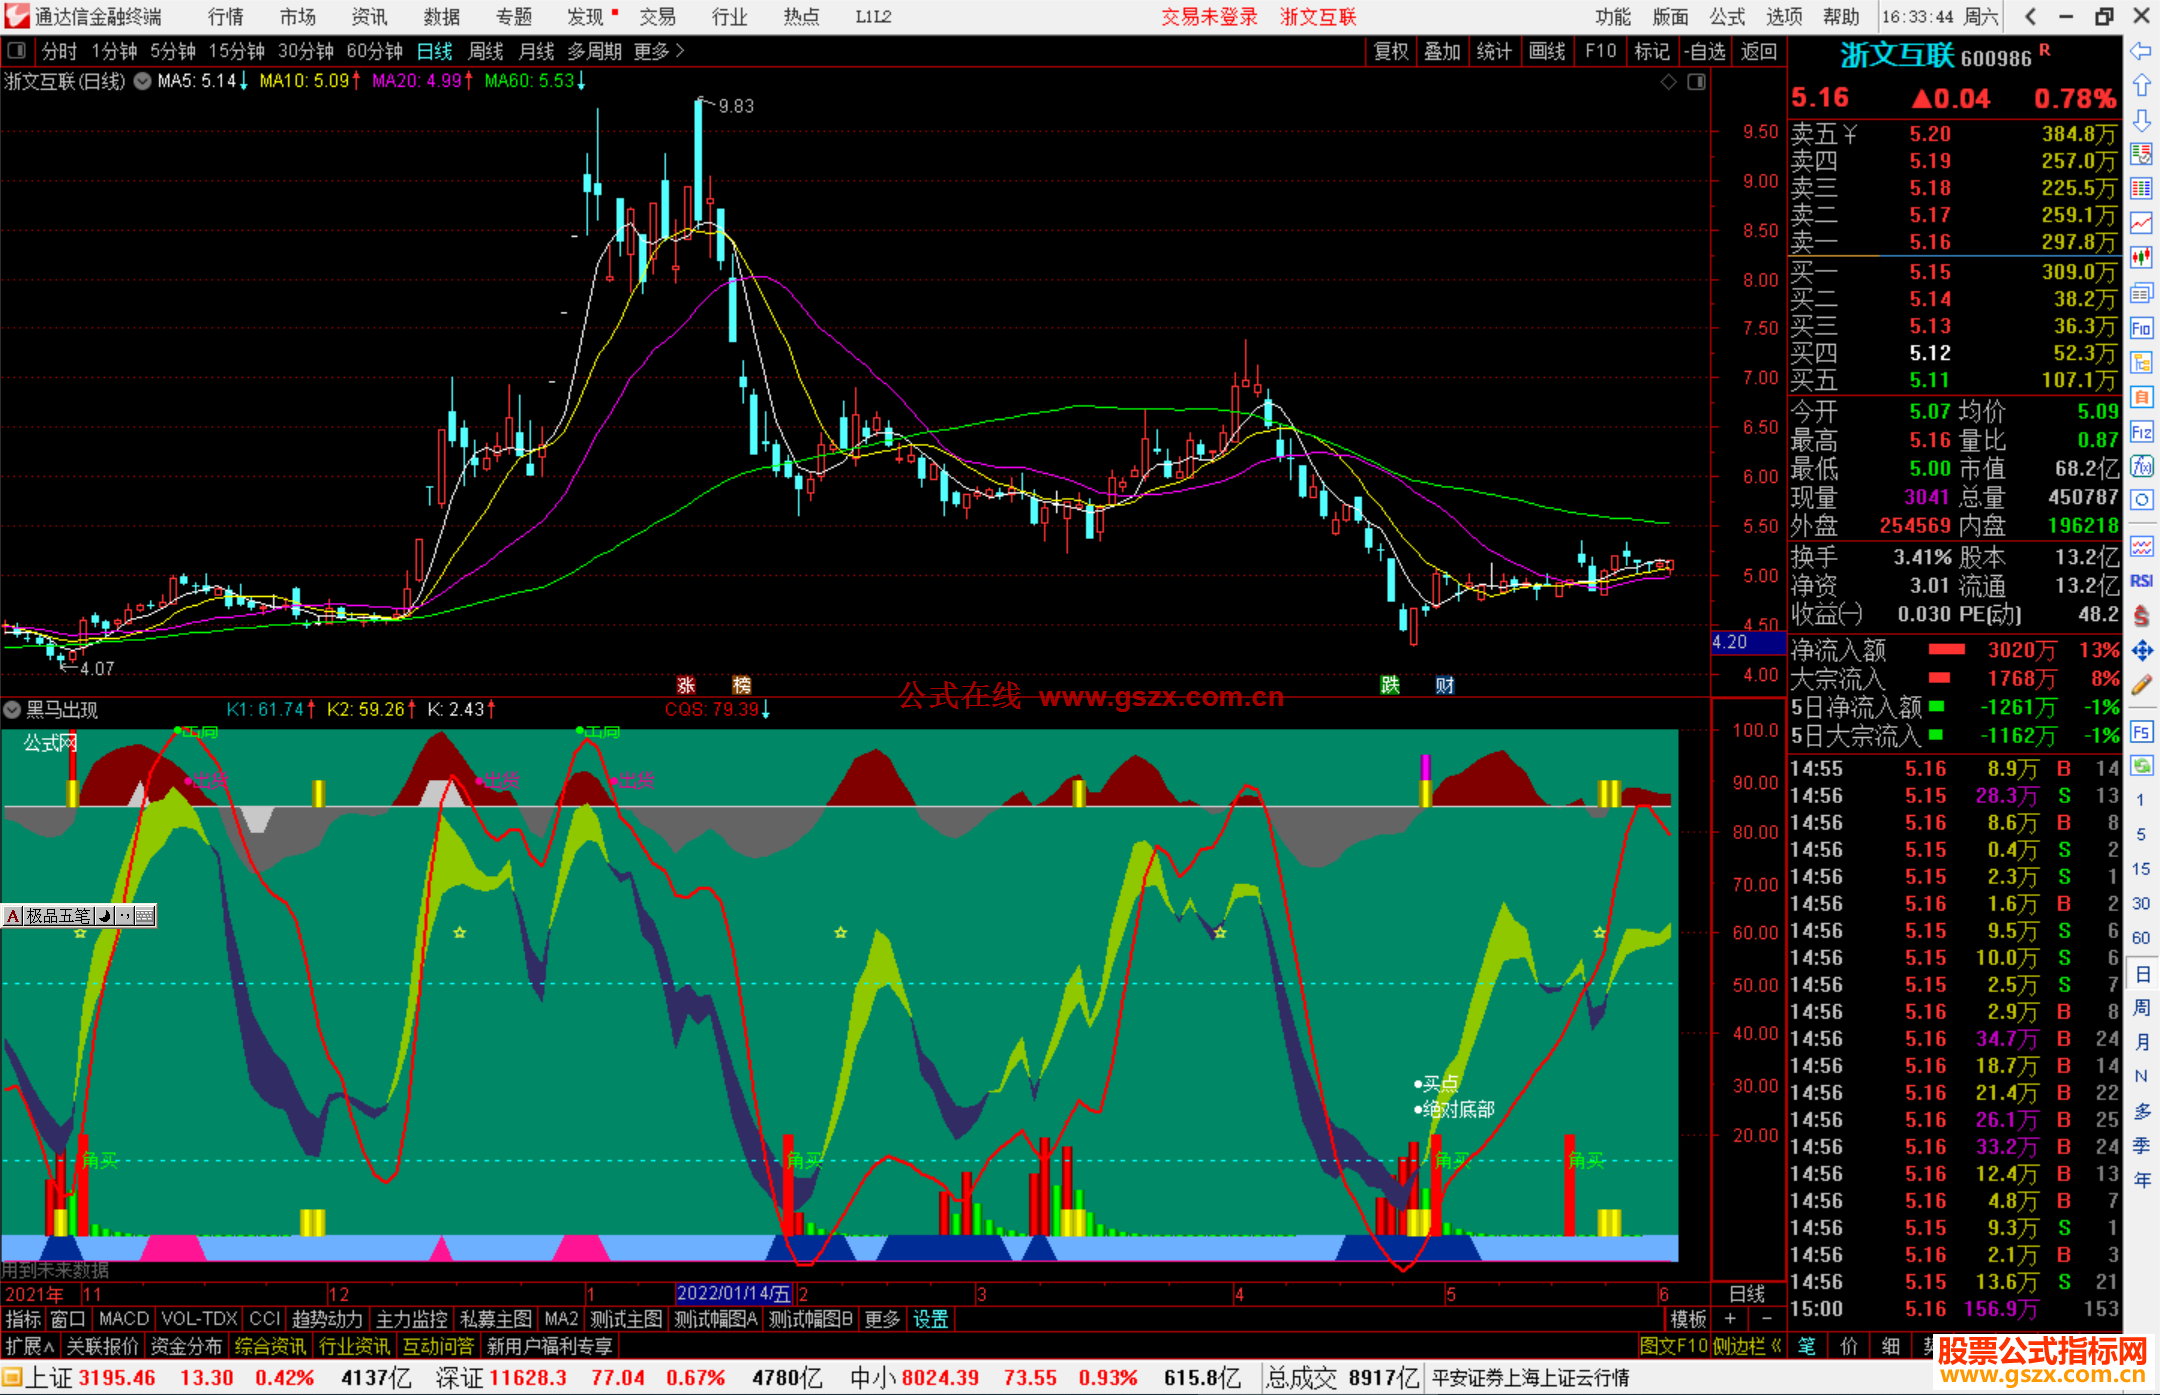Expand the 更多 periods dropdown in top toolbar
This screenshot has width=2160, height=1395.
[659, 51]
